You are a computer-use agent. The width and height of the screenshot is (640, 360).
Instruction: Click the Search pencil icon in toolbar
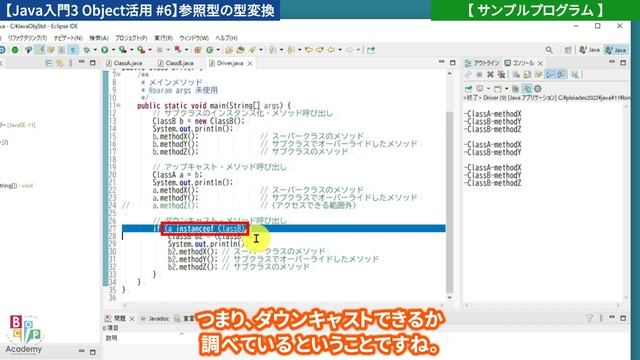[252, 50]
